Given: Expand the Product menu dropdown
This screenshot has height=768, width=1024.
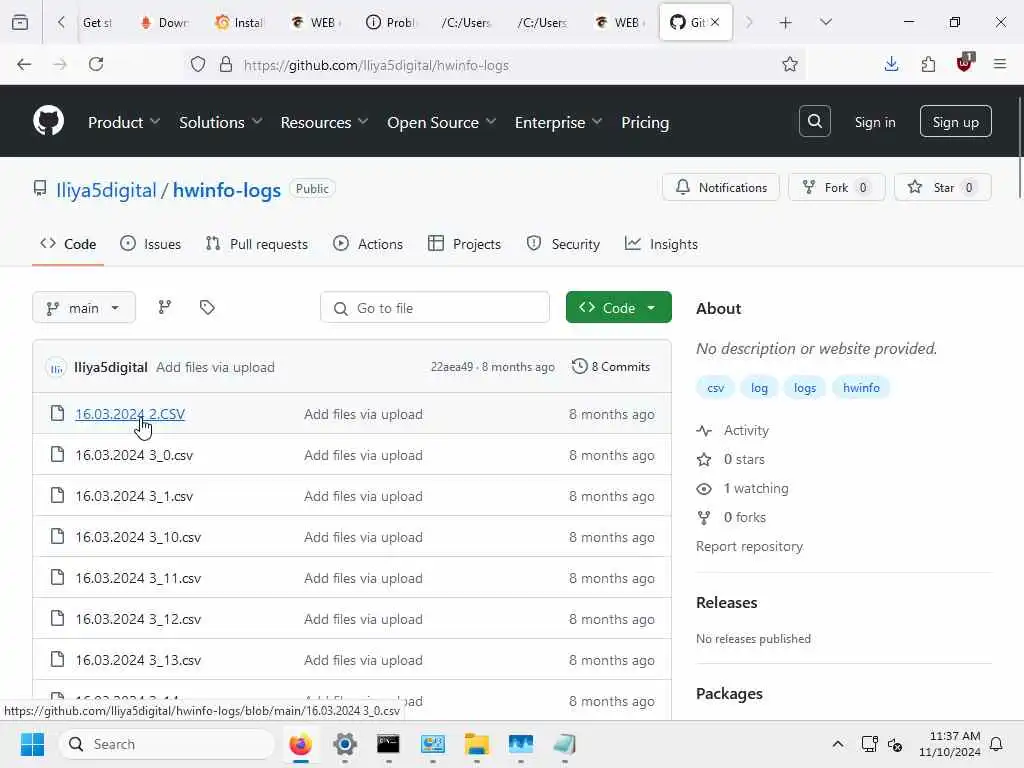Looking at the screenshot, I should tap(124, 122).
